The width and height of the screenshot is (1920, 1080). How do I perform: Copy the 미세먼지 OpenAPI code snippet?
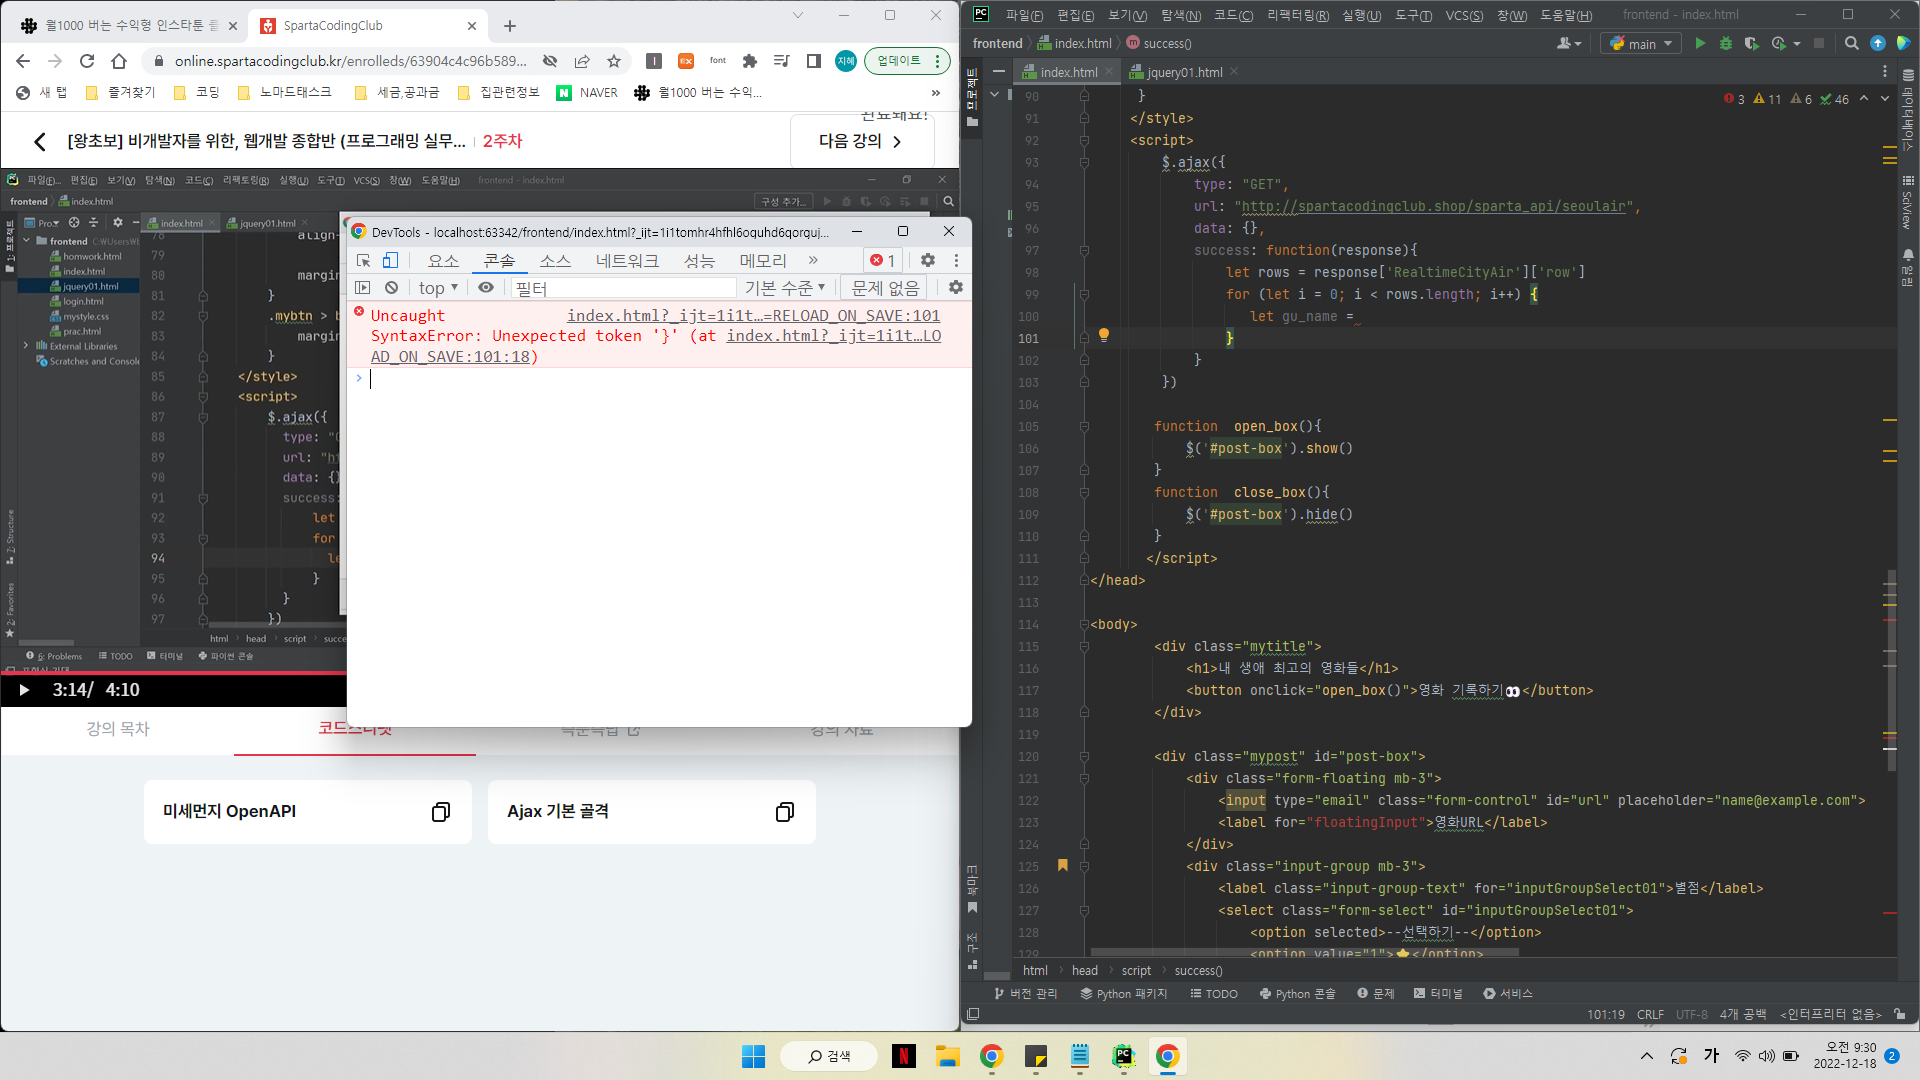point(440,812)
